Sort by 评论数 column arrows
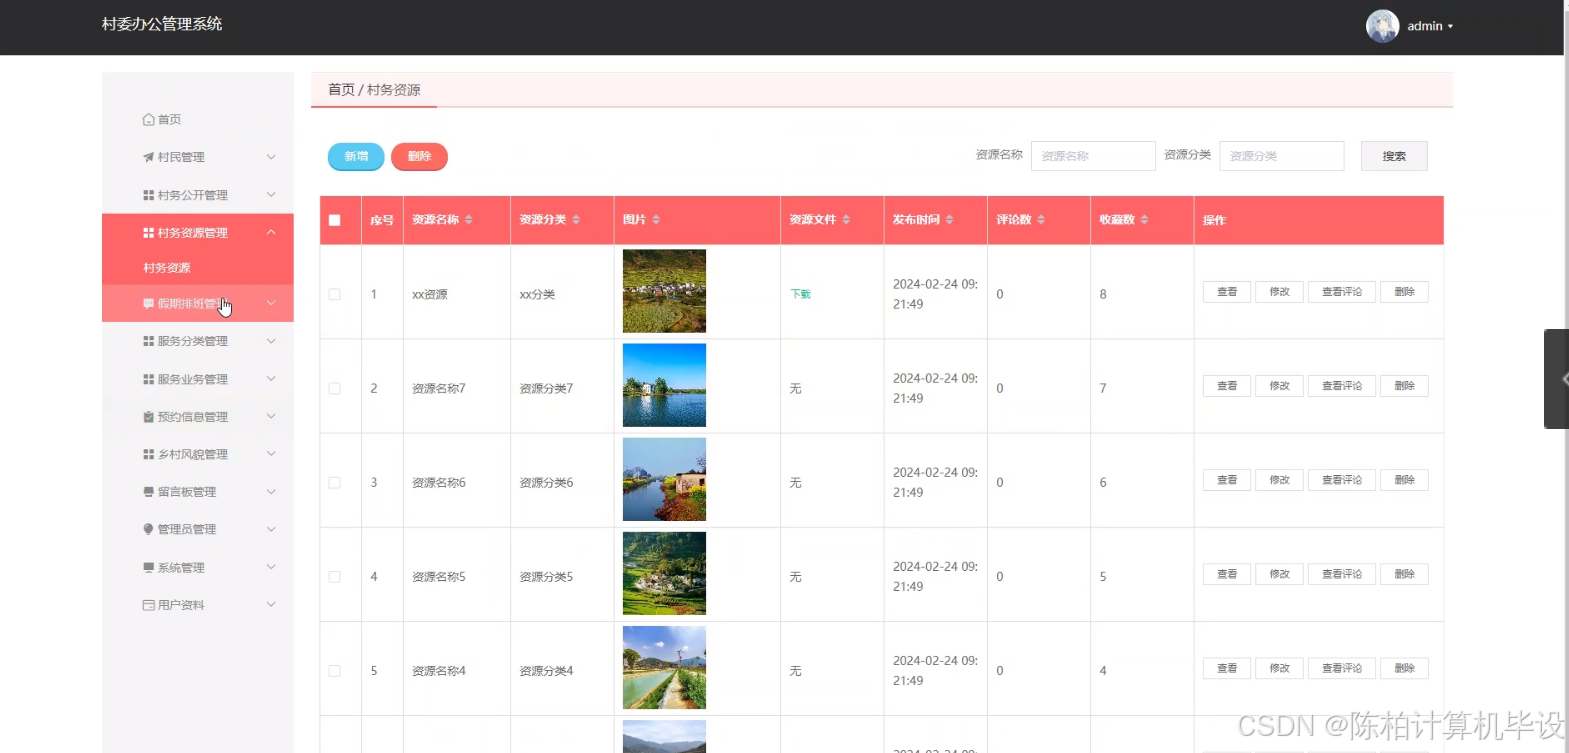The width and height of the screenshot is (1569, 753). (x=1041, y=220)
